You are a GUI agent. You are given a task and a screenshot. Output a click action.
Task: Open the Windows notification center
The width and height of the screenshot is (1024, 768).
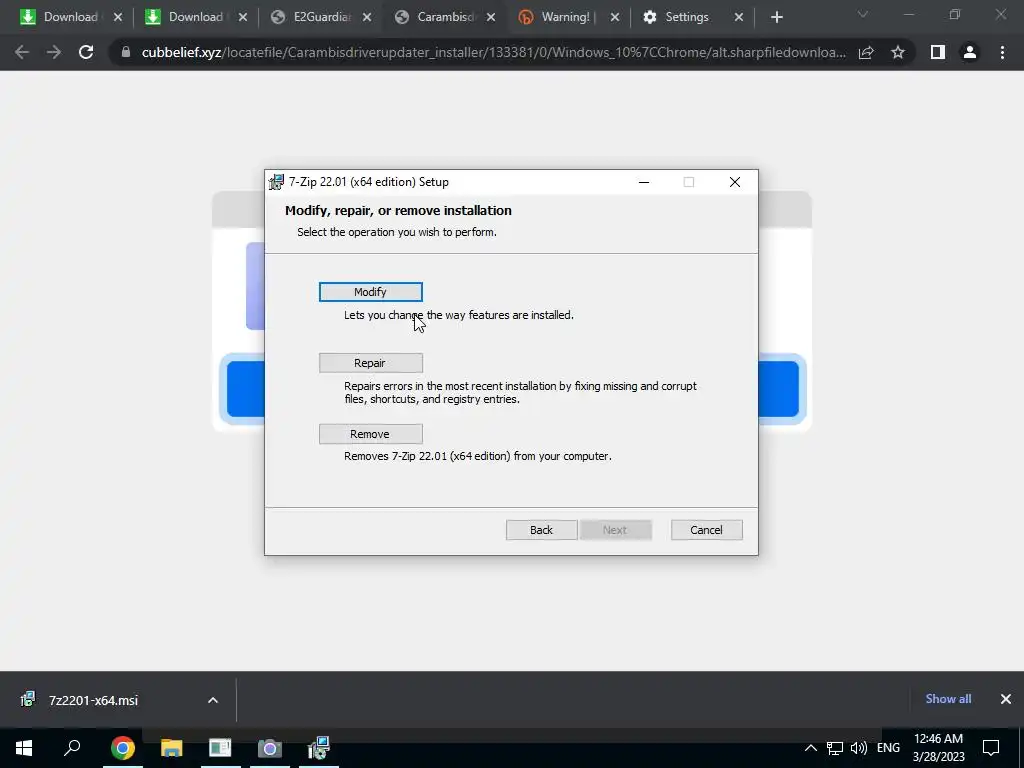(x=991, y=748)
